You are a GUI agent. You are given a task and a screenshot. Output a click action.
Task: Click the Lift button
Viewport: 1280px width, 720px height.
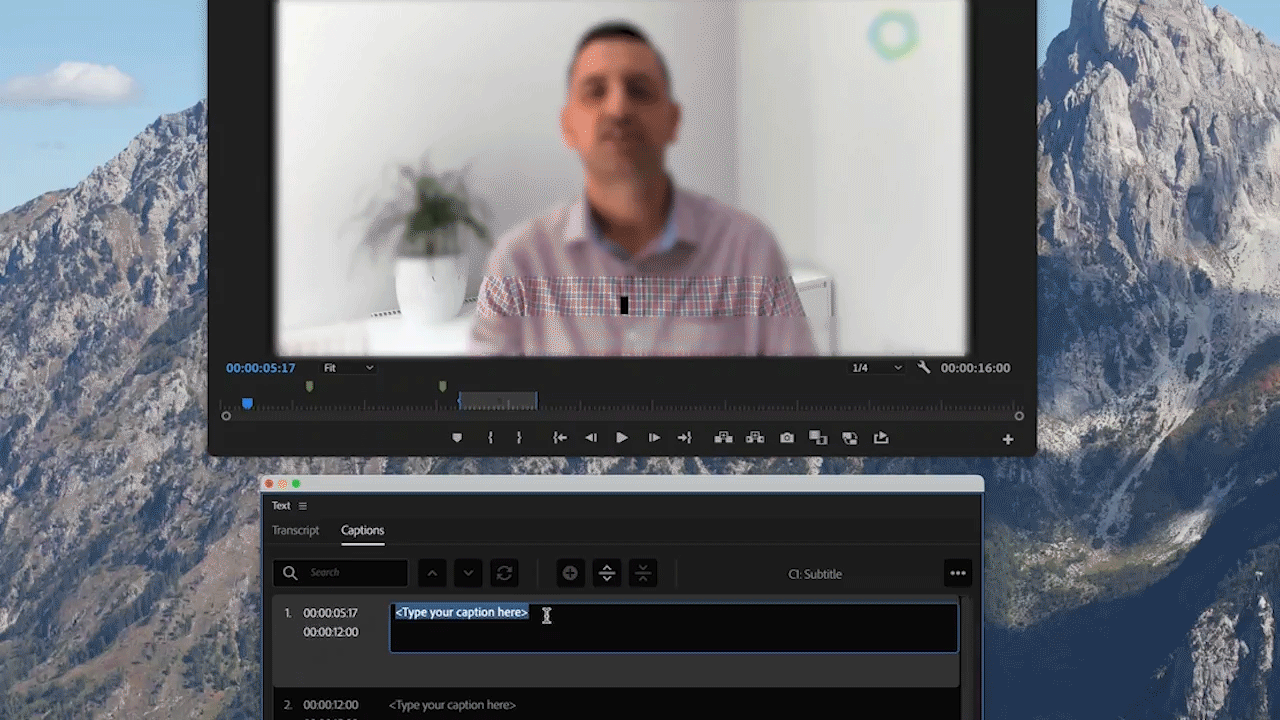click(x=723, y=438)
